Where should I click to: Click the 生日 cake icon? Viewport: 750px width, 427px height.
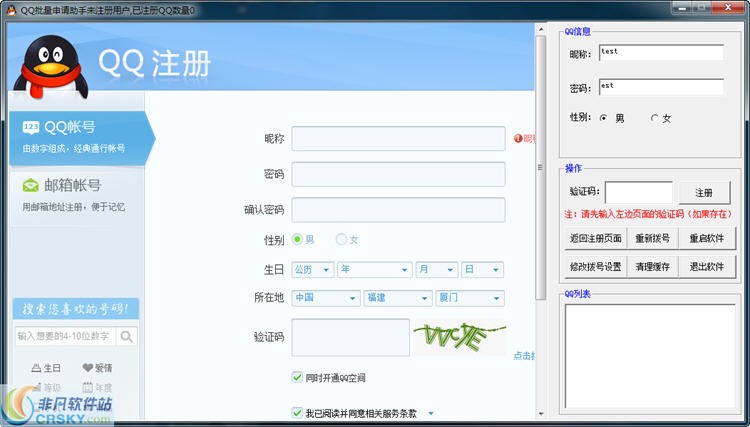pyautogui.click(x=36, y=368)
